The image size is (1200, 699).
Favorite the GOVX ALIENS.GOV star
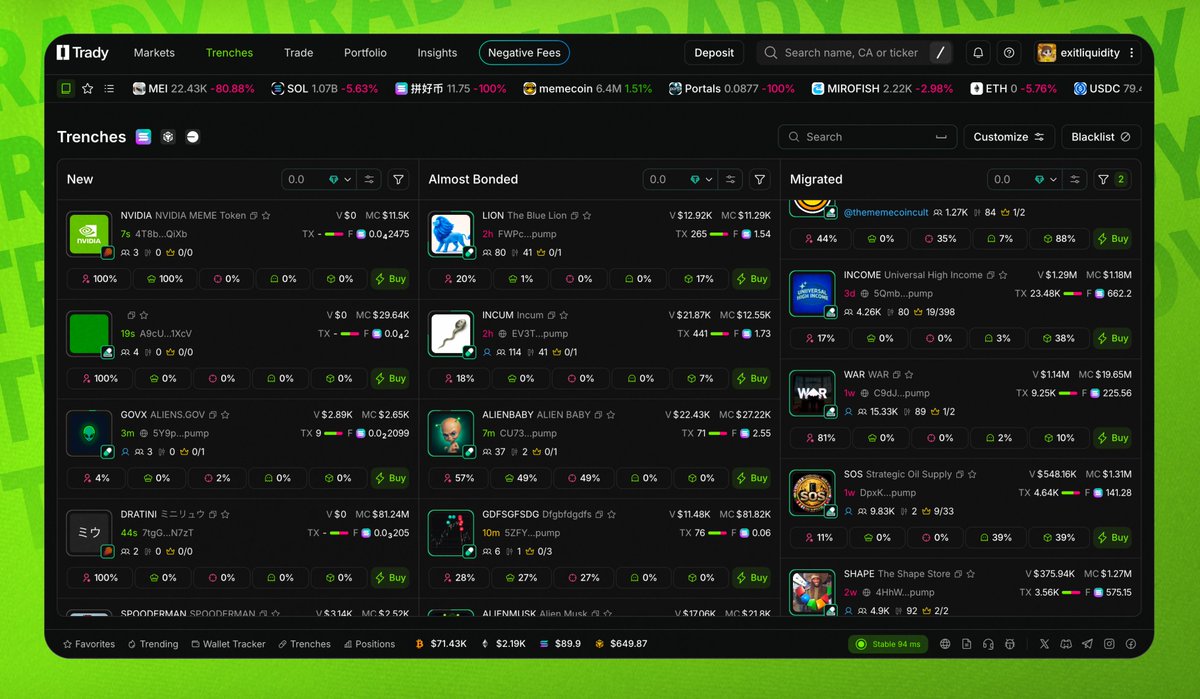(226, 414)
